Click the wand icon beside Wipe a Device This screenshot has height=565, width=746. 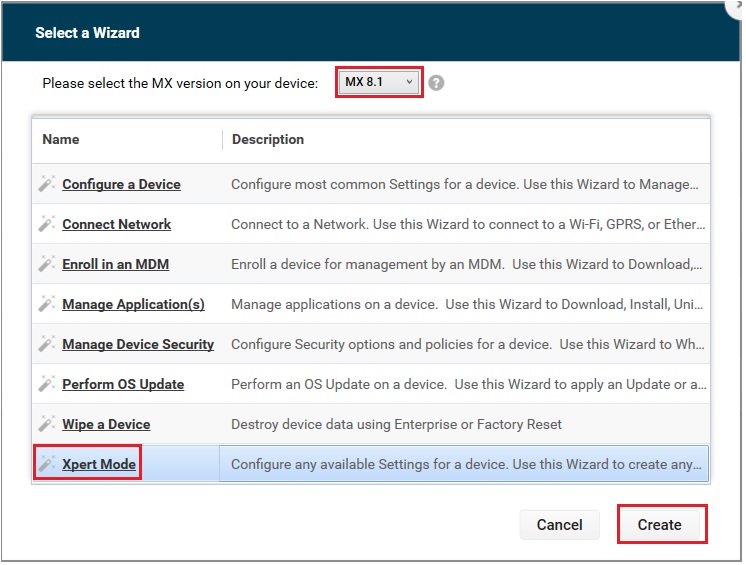pyautogui.click(x=47, y=423)
